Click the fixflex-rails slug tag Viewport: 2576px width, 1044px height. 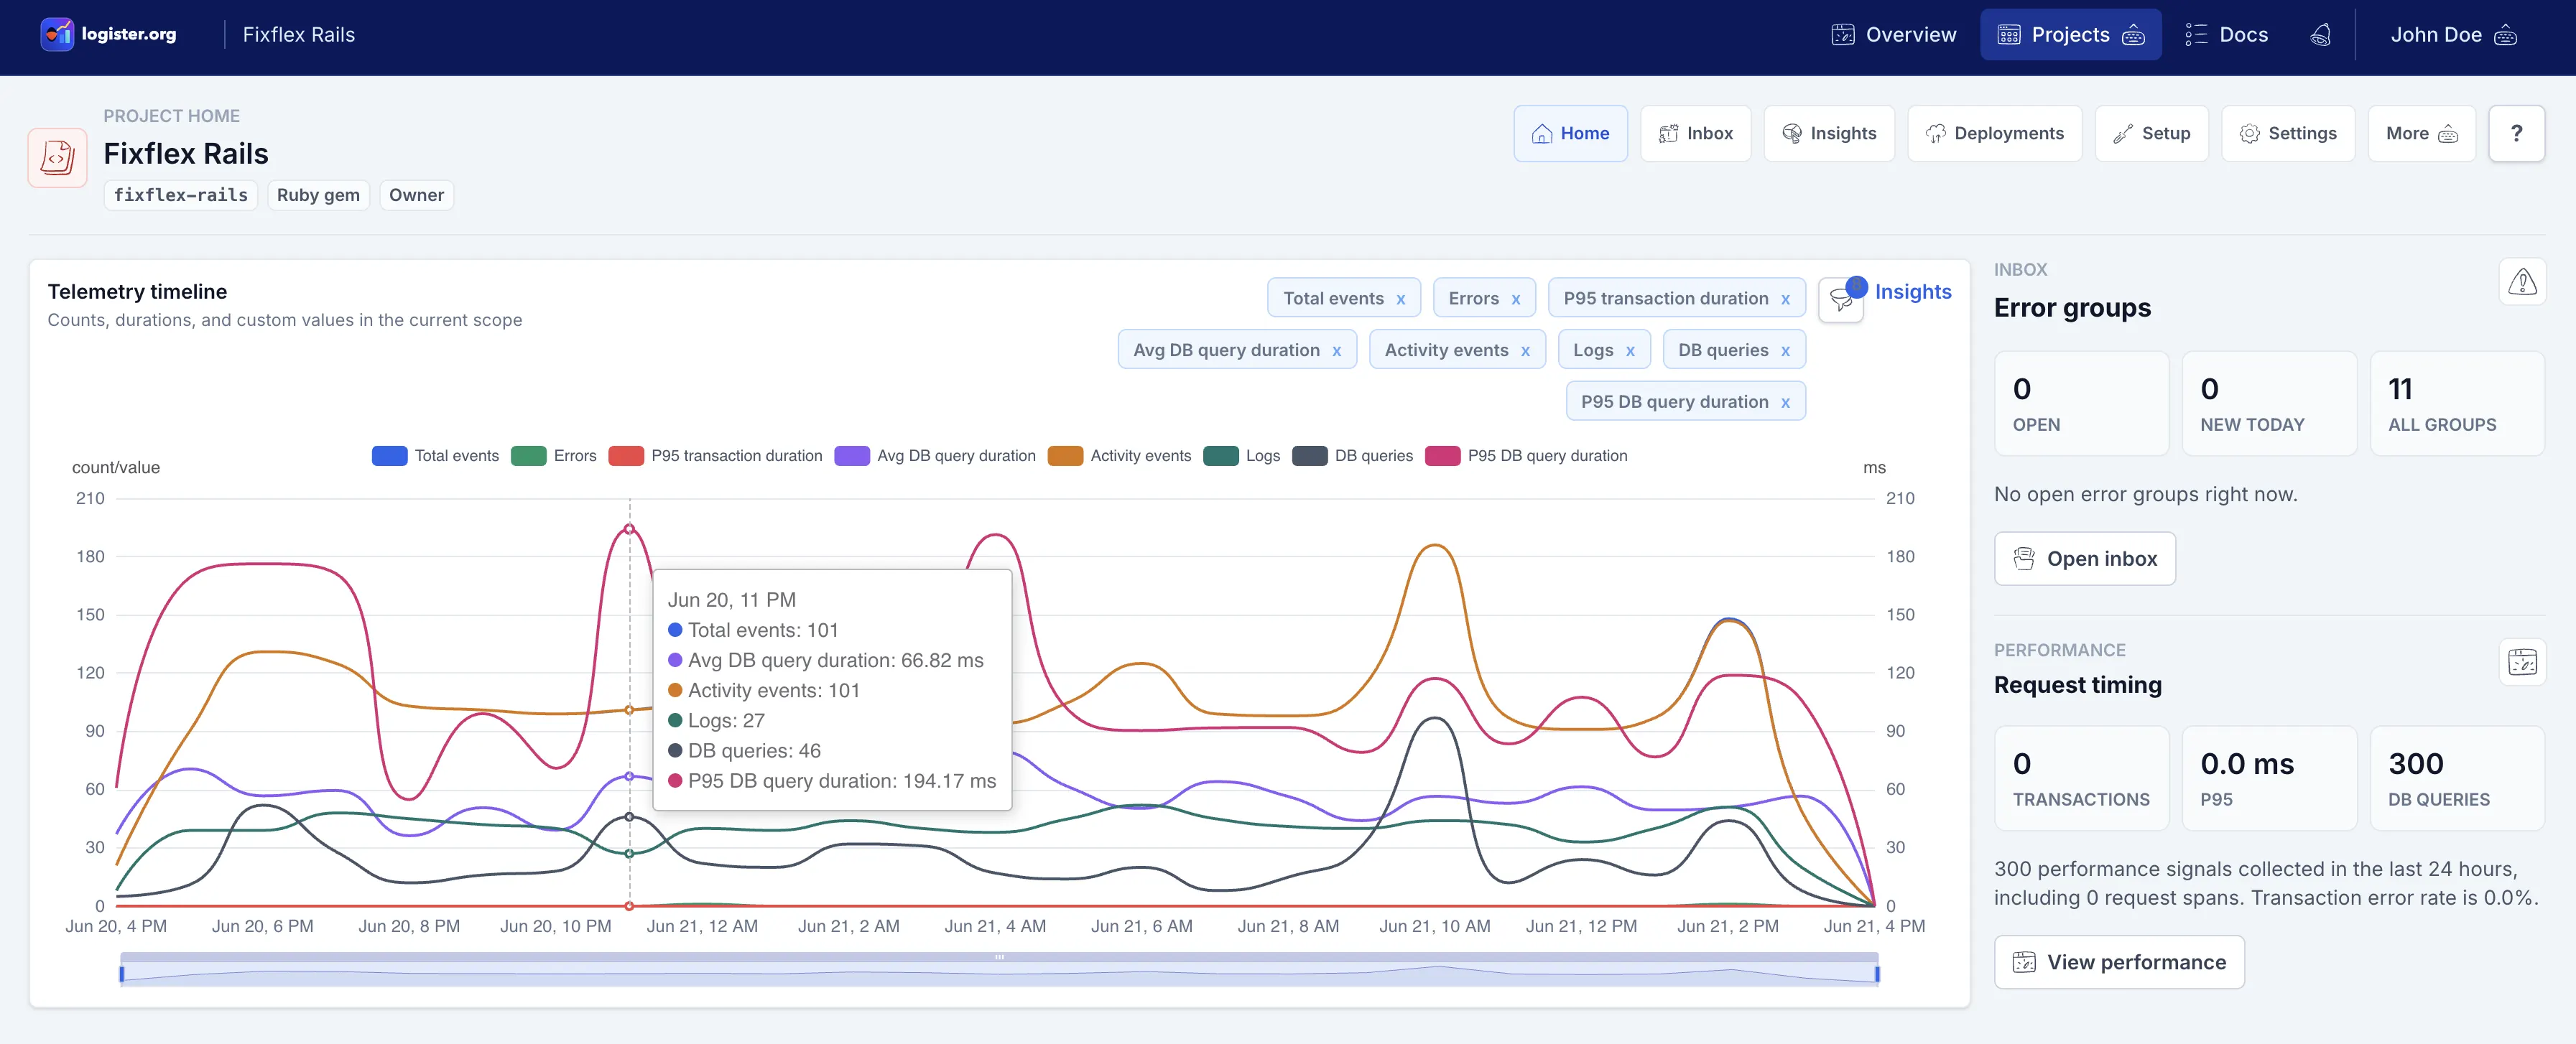(x=181, y=195)
